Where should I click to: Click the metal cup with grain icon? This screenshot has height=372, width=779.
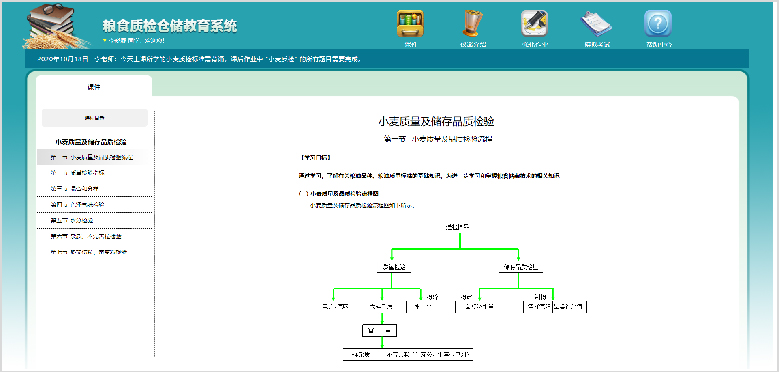pyautogui.click(x=472, y=23)
